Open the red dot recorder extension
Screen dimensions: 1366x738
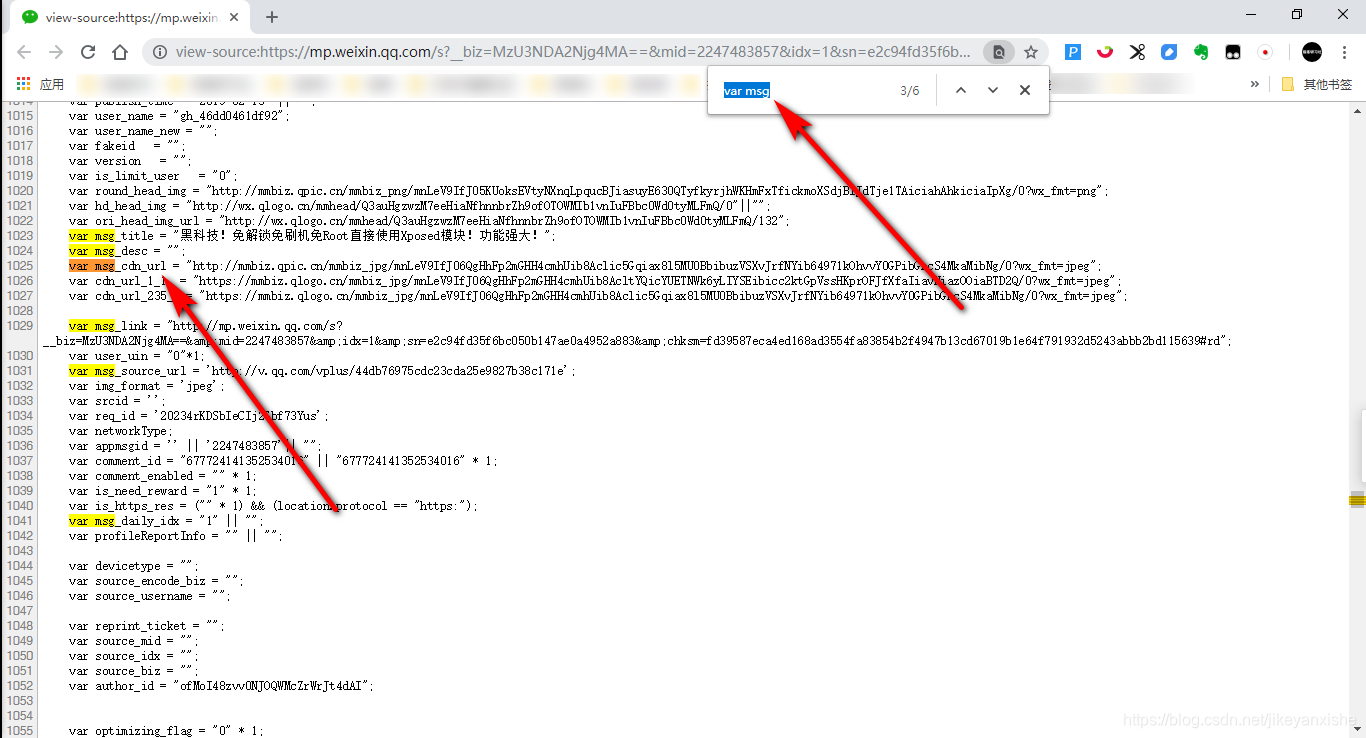[x=1265, y=52]
